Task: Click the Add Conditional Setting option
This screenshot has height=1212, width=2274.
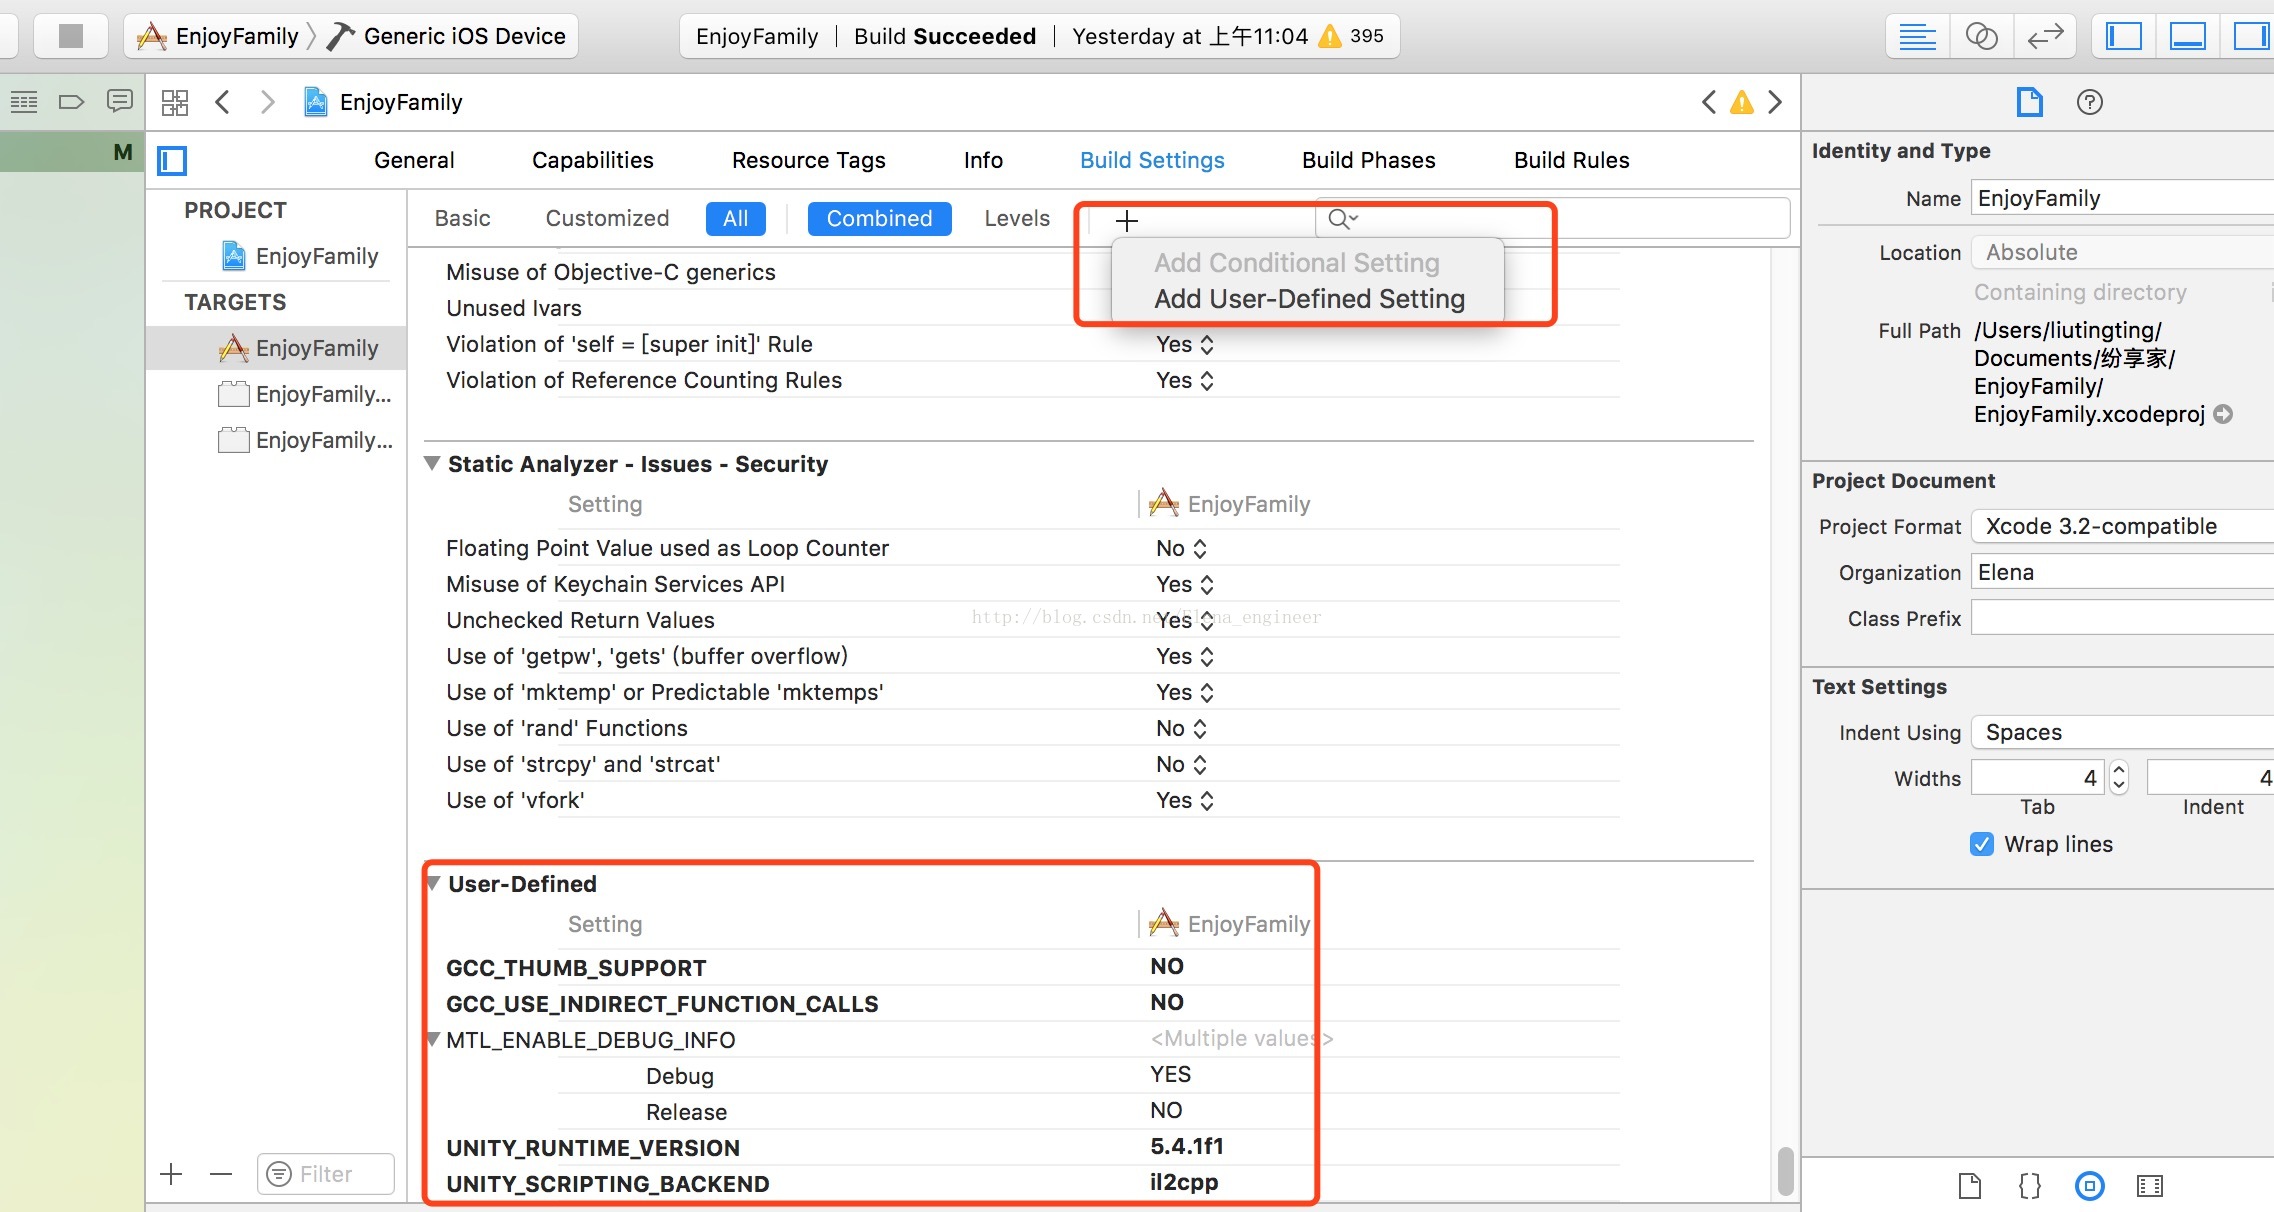Action: tap(1295, 262)
